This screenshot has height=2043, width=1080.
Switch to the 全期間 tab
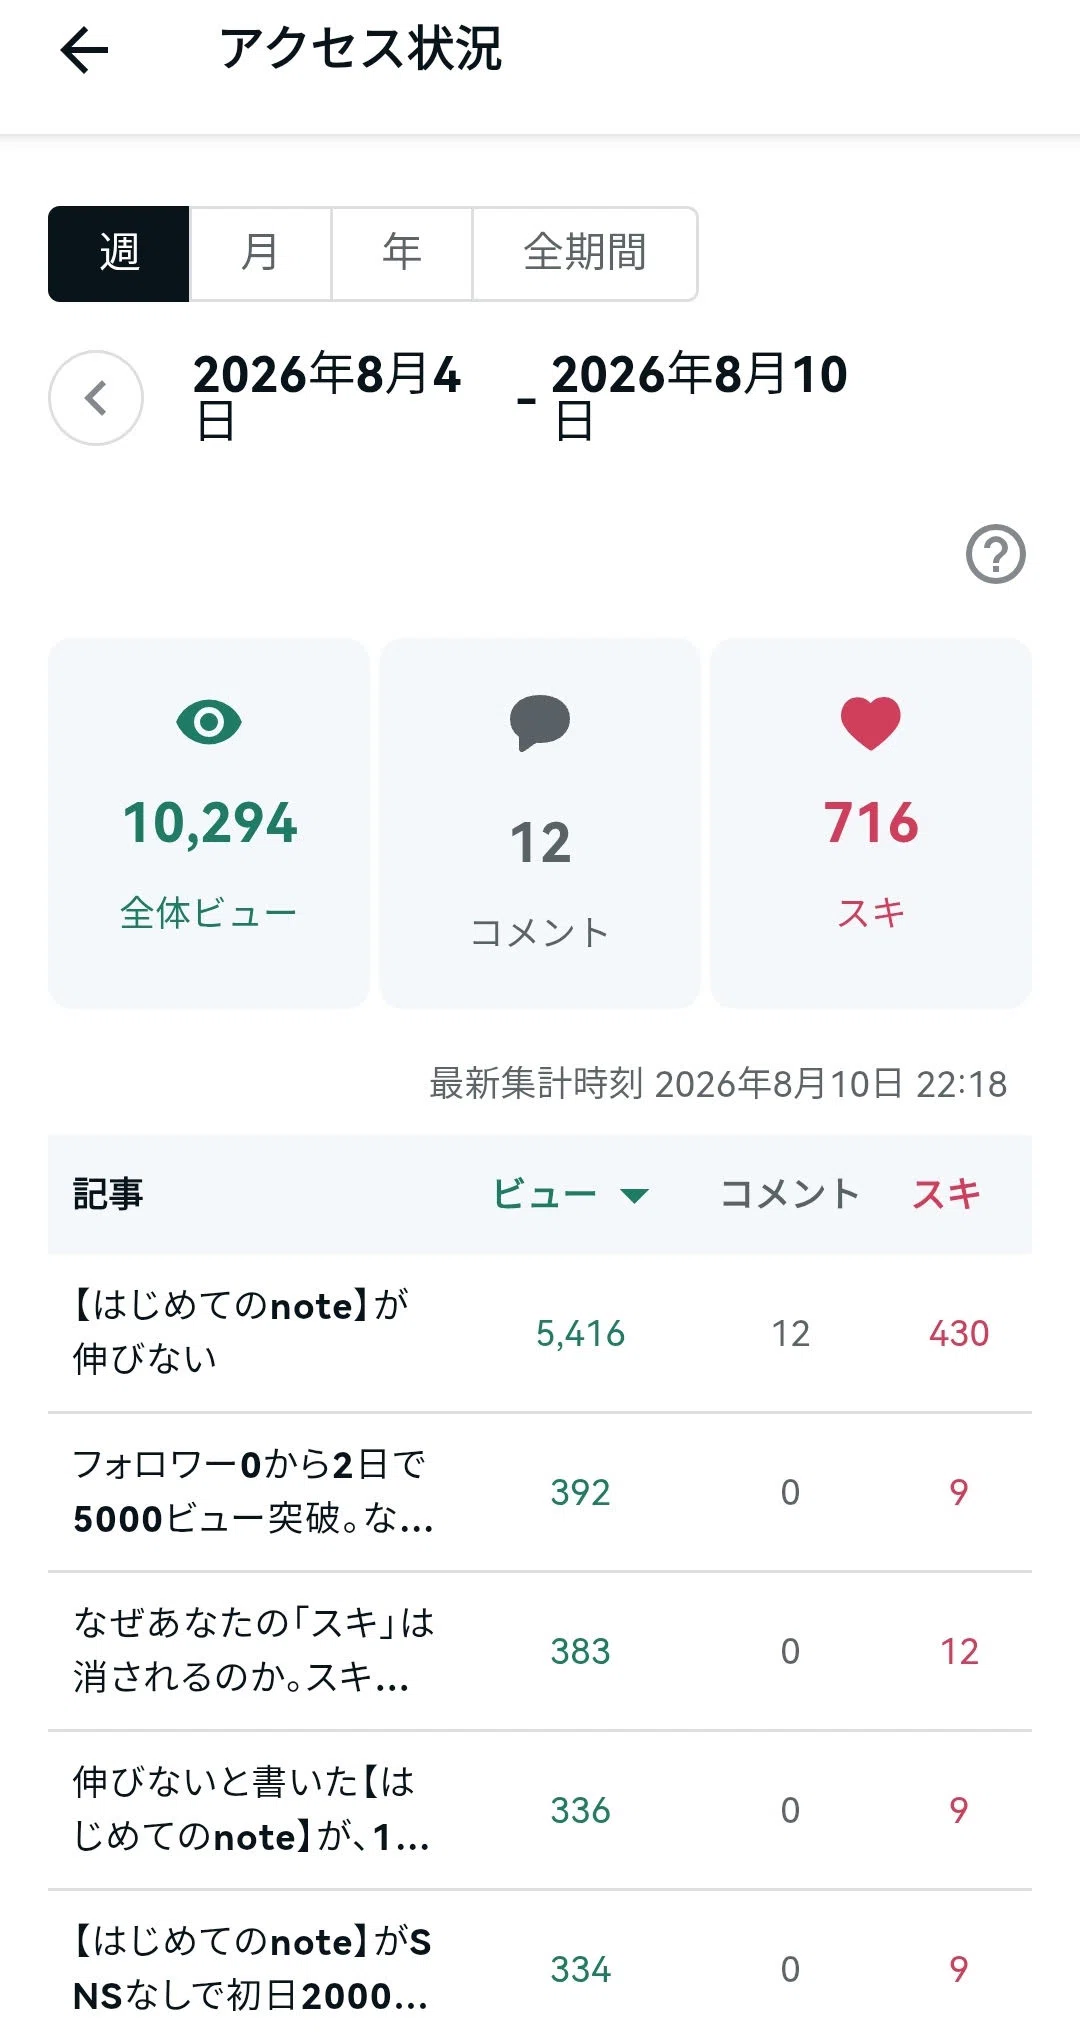coord(585,254)
